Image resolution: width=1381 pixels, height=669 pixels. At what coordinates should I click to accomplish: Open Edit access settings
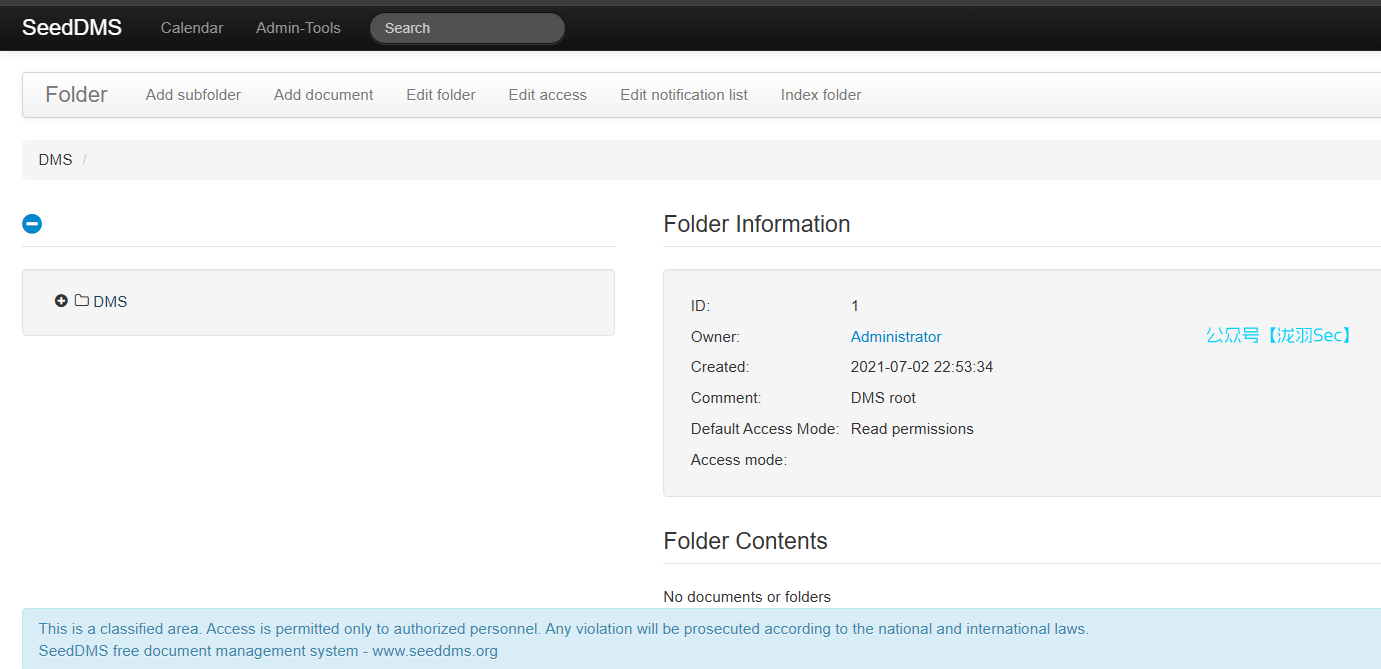[x=547, y=95]
